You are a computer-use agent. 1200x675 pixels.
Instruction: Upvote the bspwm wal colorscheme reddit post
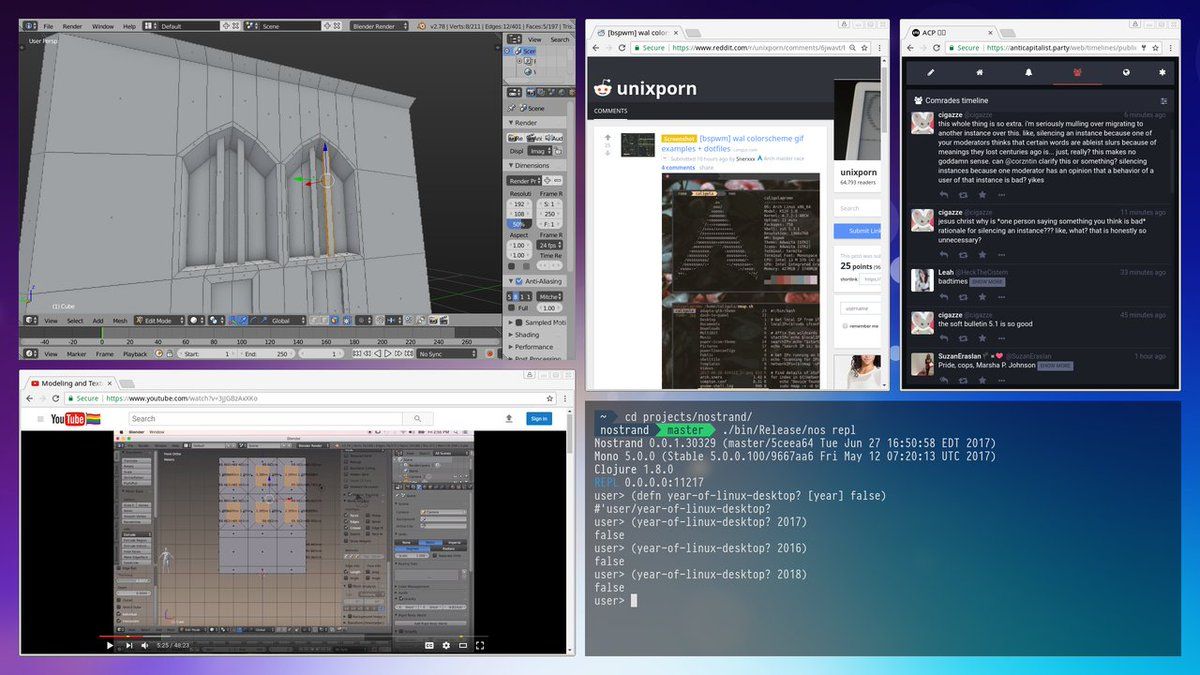pos(607,138)
